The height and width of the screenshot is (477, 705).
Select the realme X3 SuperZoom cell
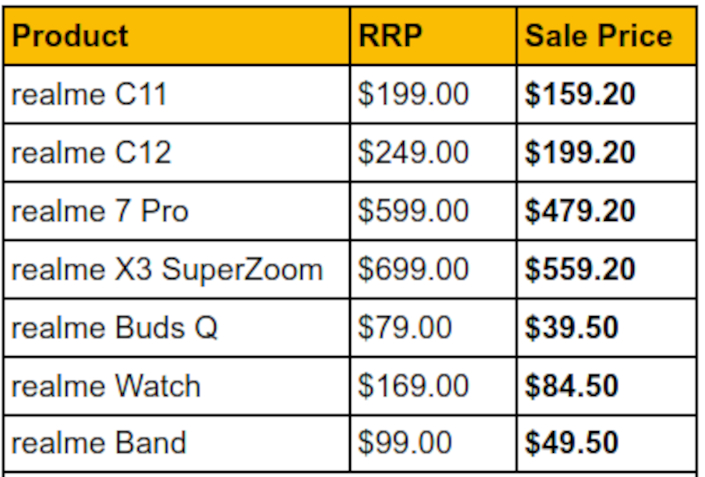(x=167, y=269)
